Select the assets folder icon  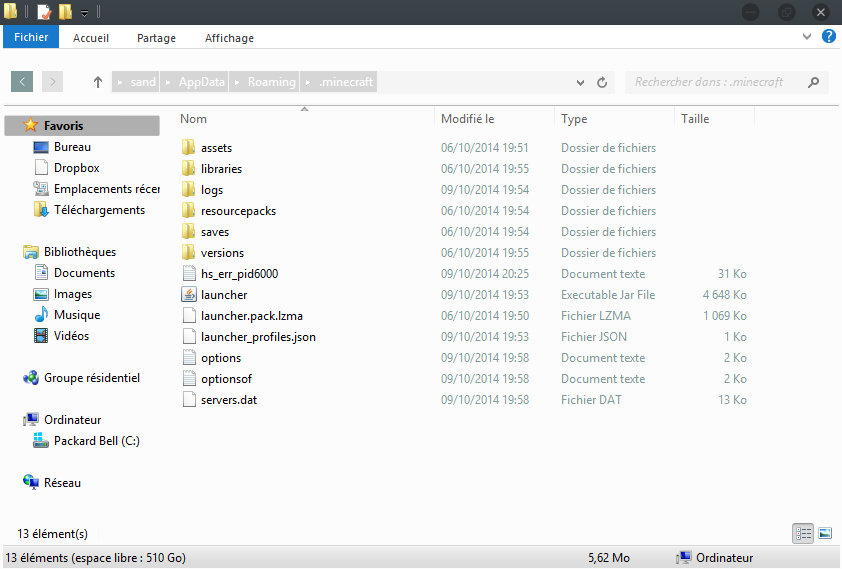click(188, 147)
